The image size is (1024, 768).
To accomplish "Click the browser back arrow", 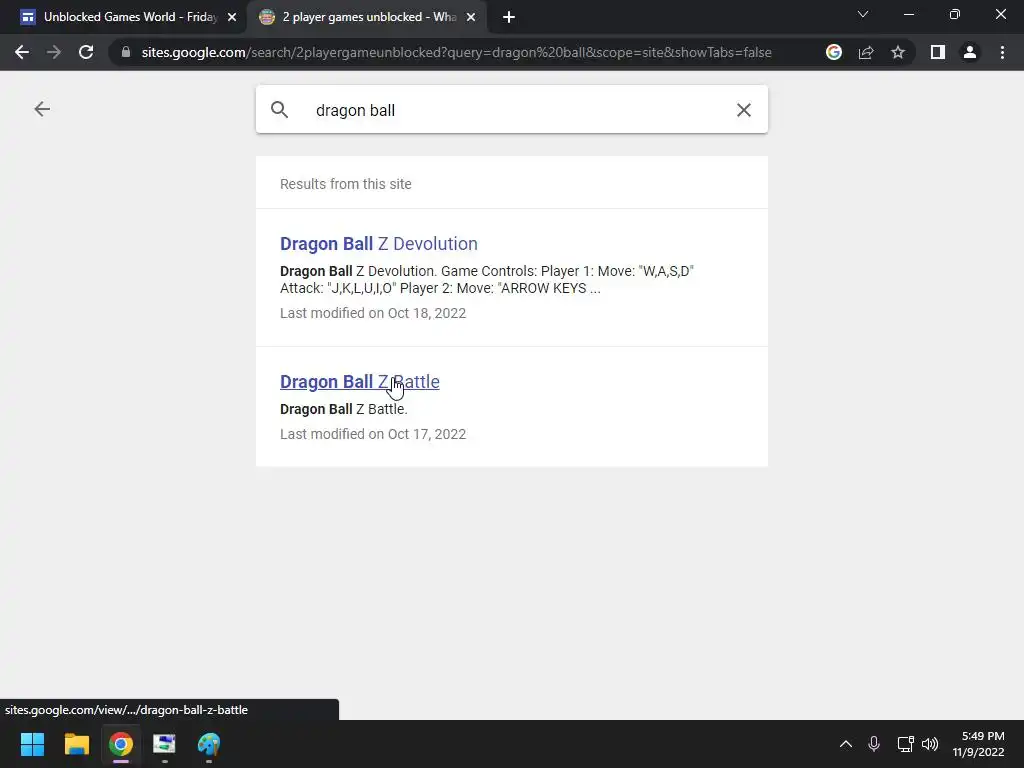I will pyautogui.click(x=22, y=52).
